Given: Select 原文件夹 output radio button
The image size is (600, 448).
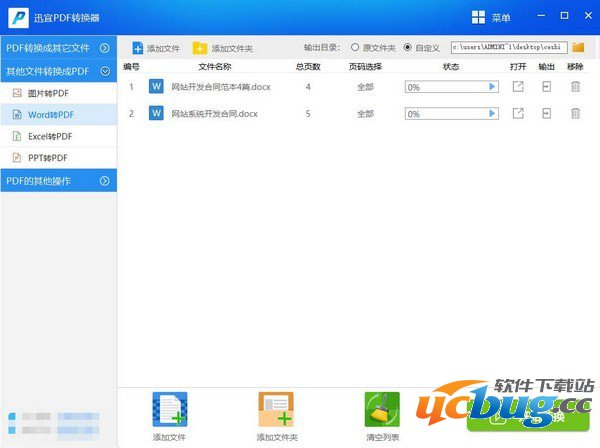Looking at the screenshot, I should tap(355, 47).
